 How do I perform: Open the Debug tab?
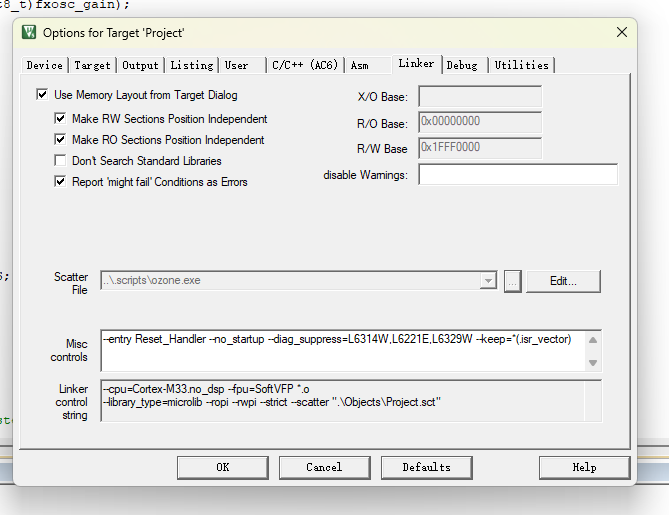coord(462,65)
